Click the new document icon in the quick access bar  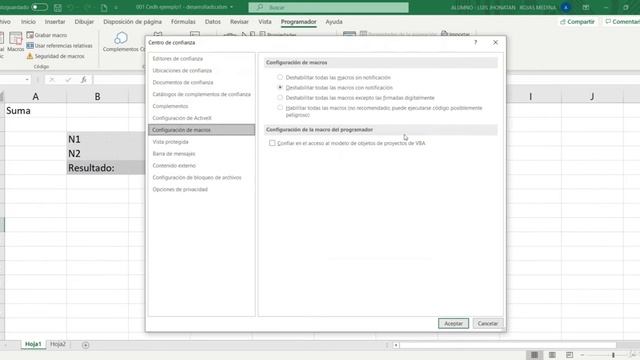[104, 7]
